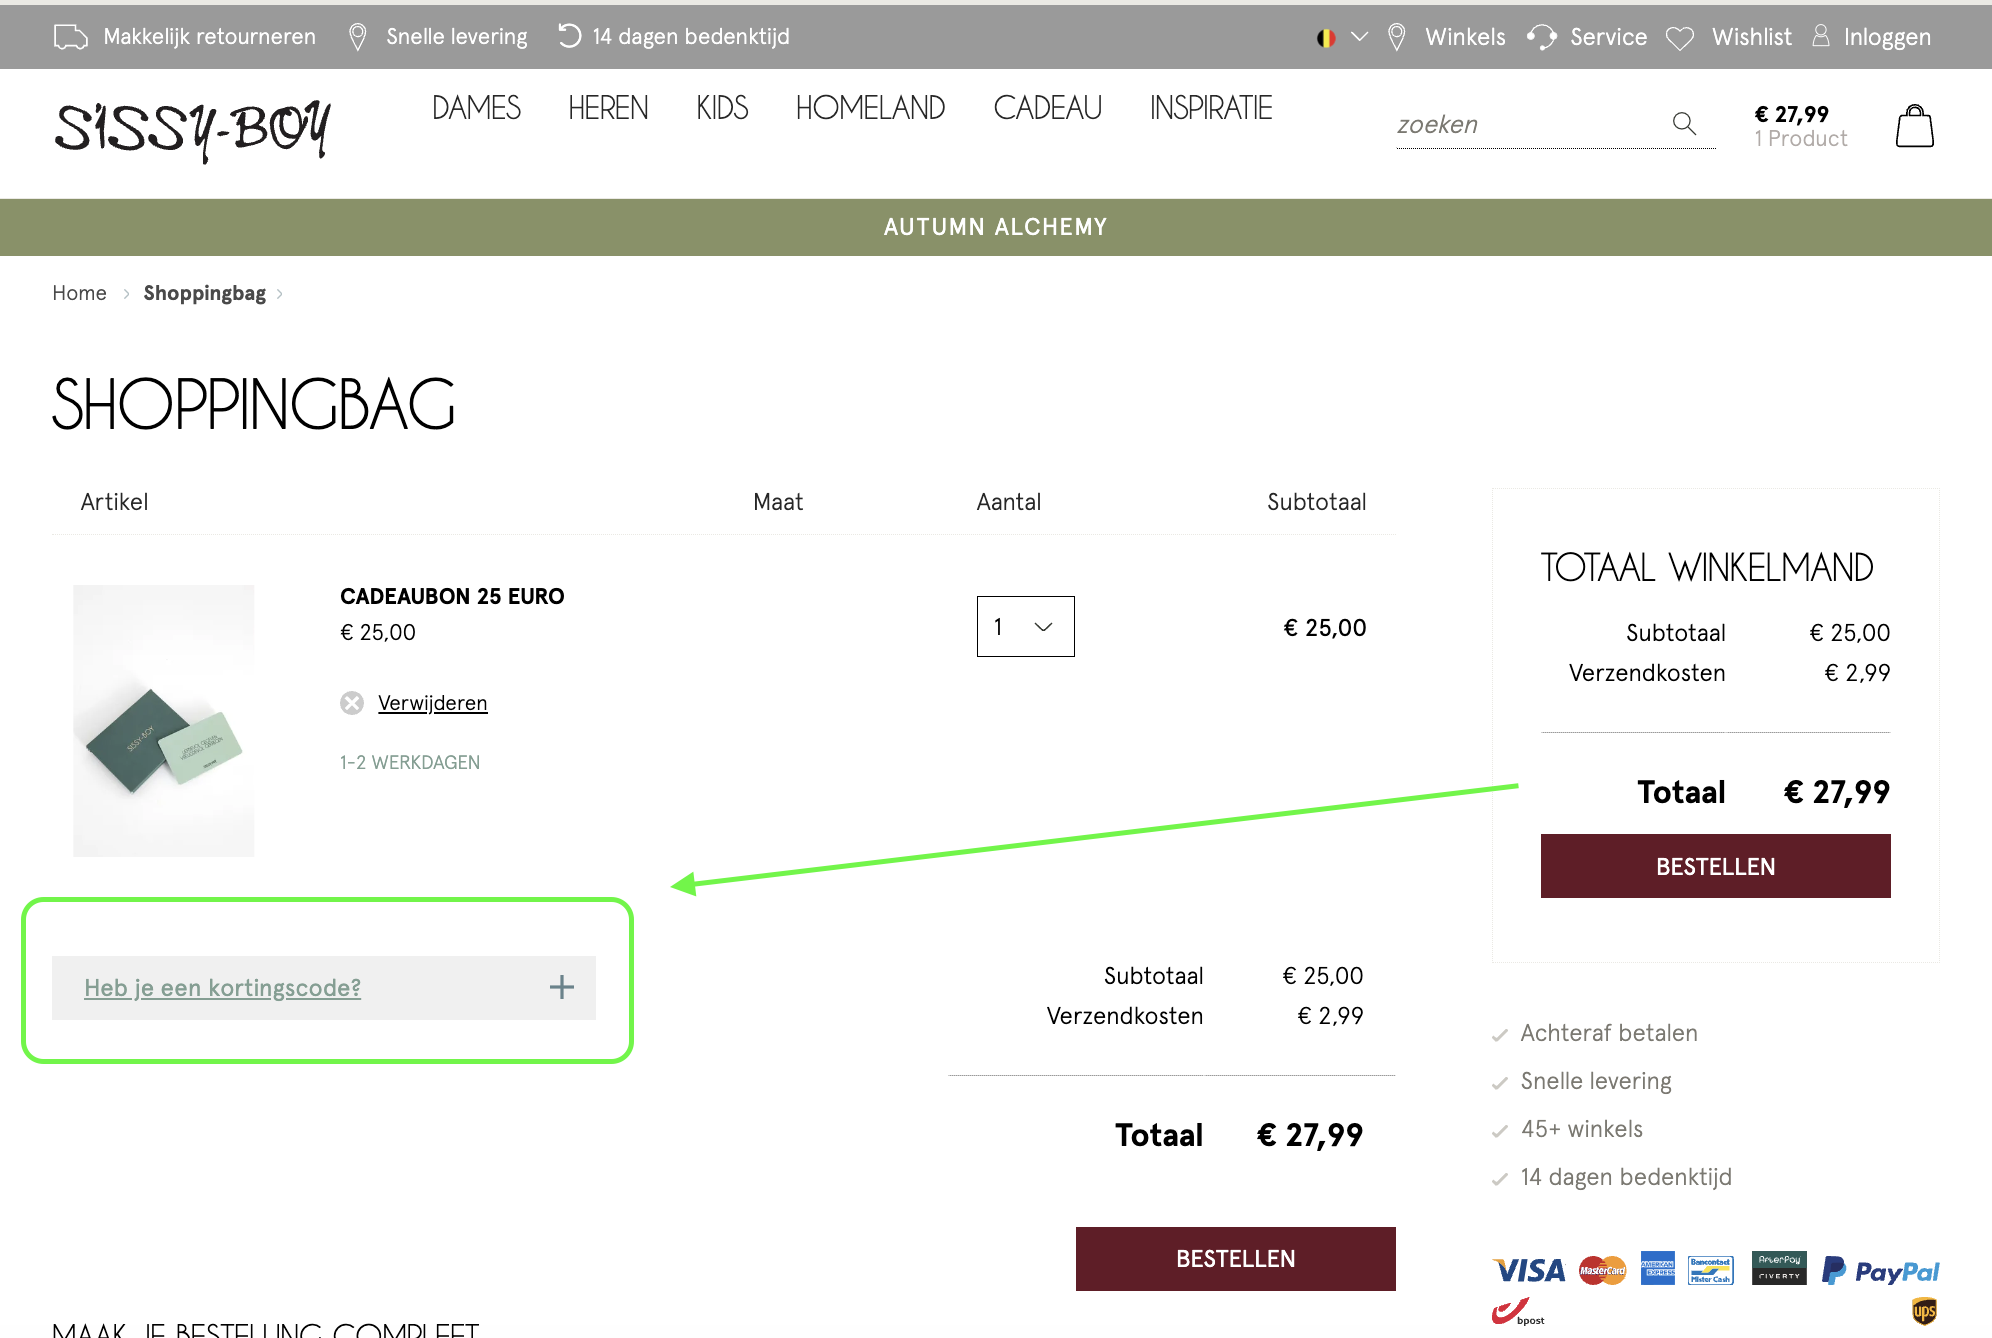Open the Wishlist
Screen dimensions: 1992x1338
pyautogui.click(x=1752, y=37)
